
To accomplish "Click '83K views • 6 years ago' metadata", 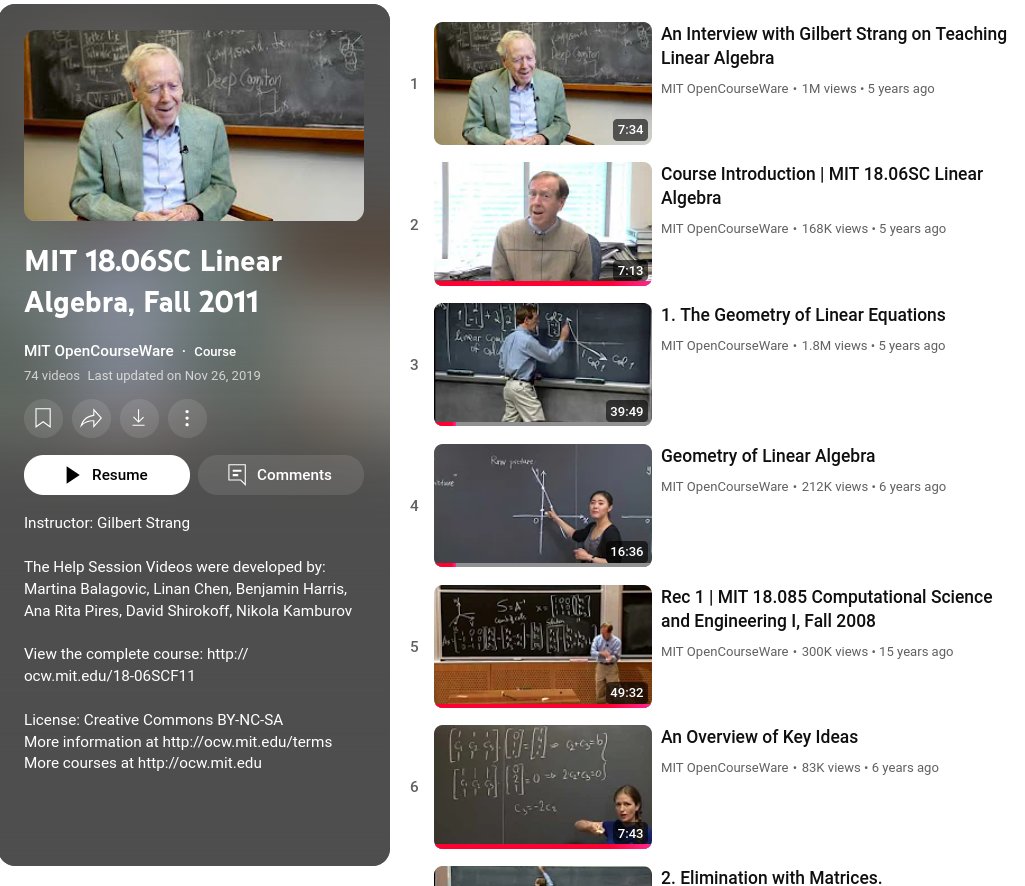I will 870,767.
